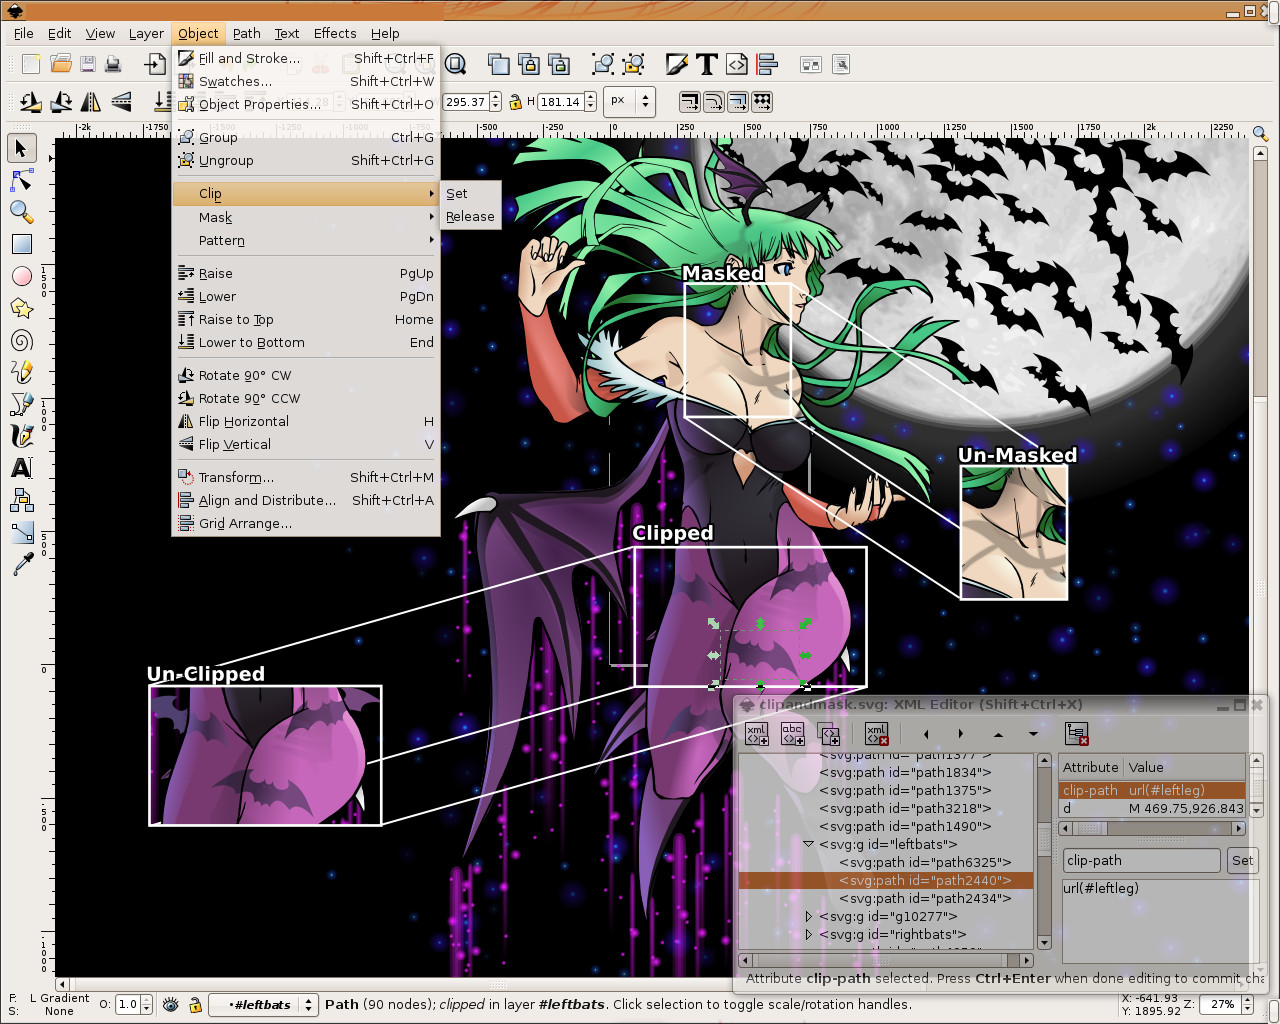Screen dimensions: 1280x1024
Task: Click the delete node icon in XML Editor
Action: (x=877, y=734)
